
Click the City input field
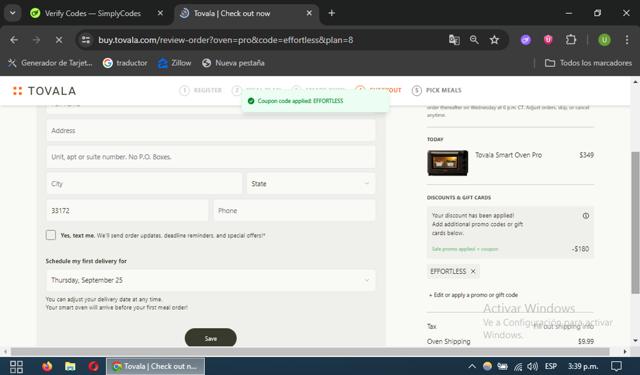144,184
